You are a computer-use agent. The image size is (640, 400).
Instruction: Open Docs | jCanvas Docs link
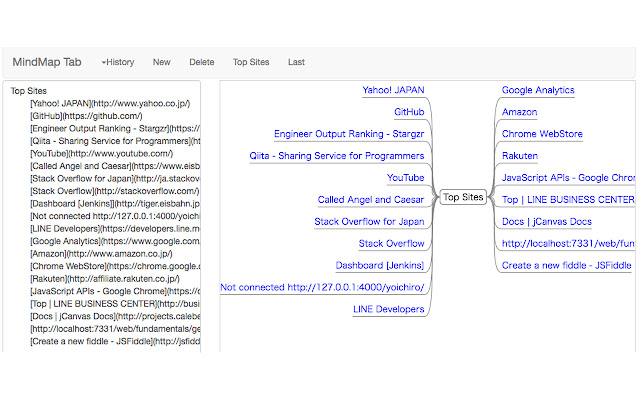pos(547,222)
